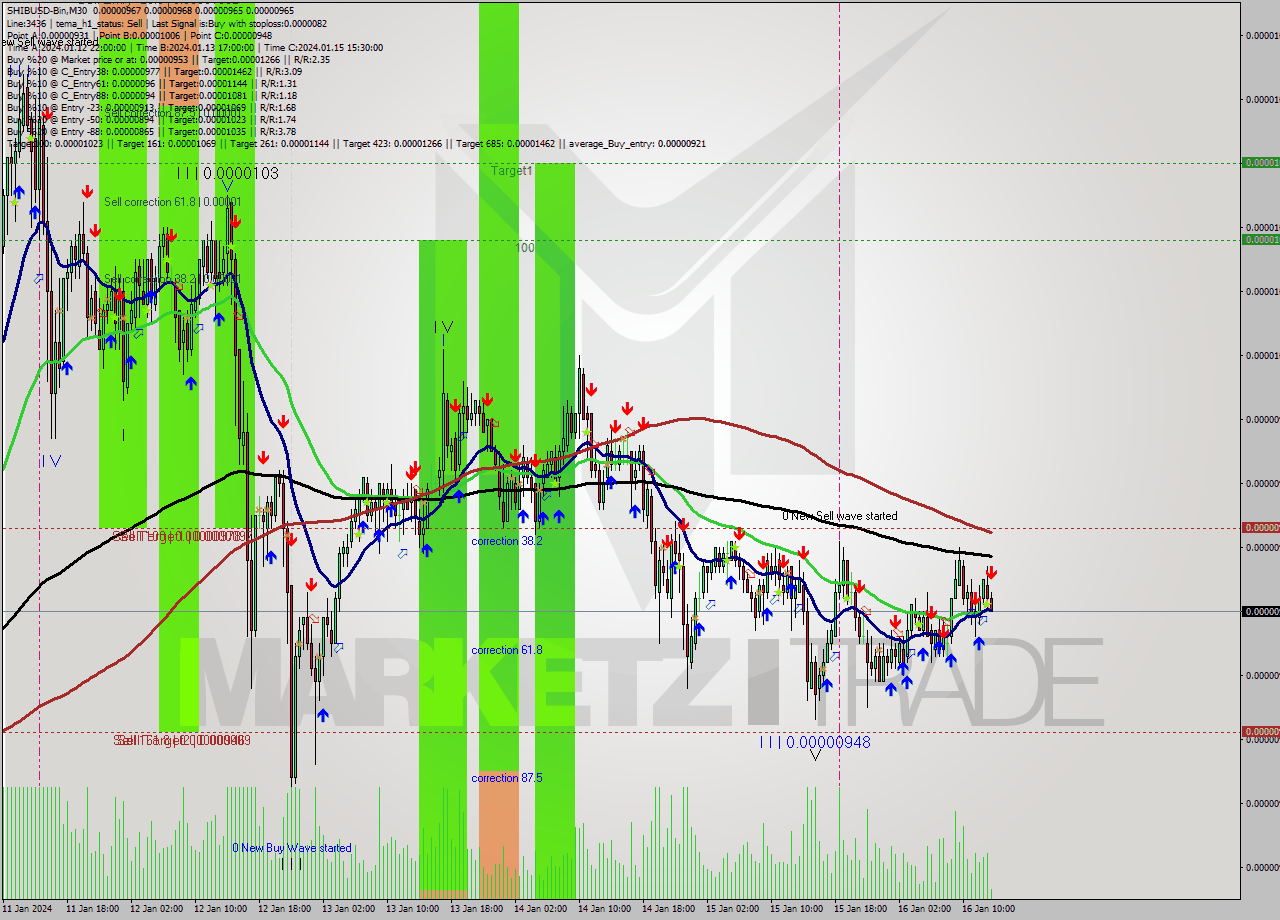Click the '14 Jan 02:00' time label
This screenshot has width=1280, height=920.
542,909
